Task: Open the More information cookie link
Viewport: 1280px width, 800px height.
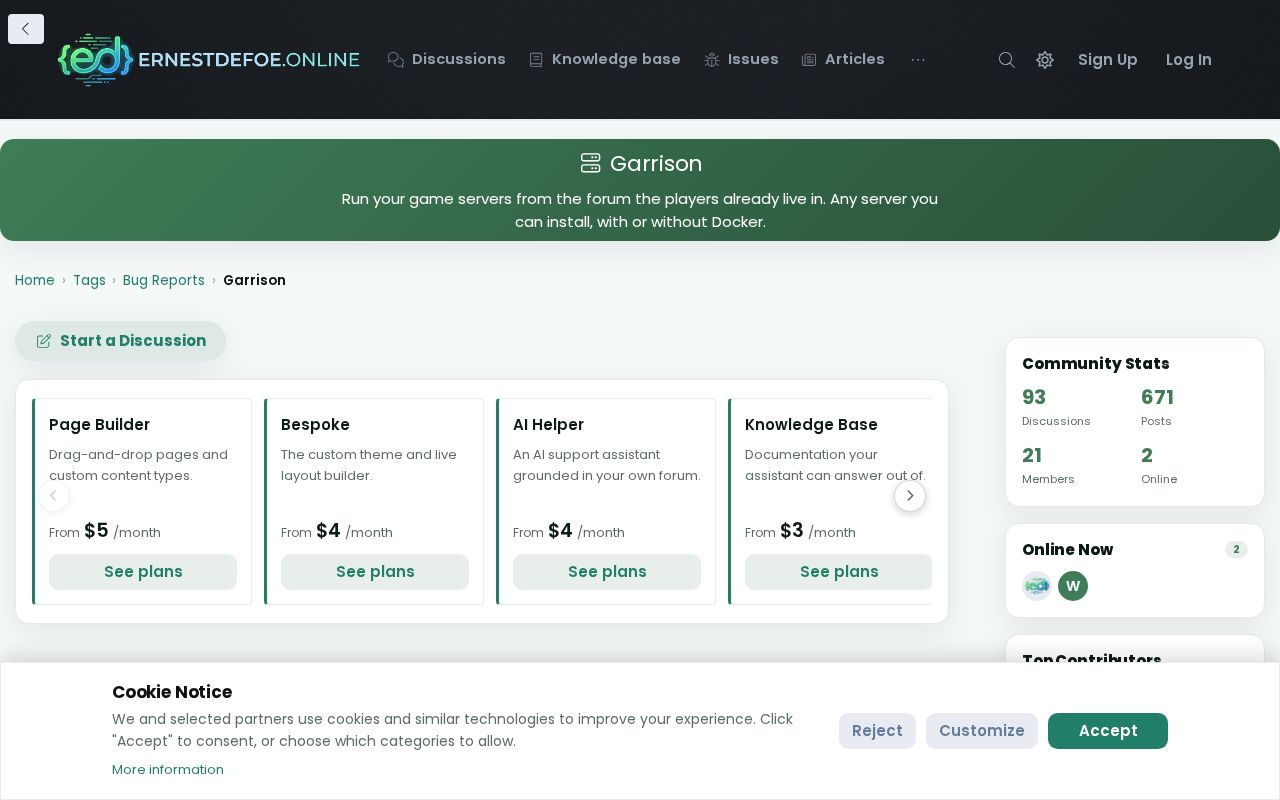Action: [168, 770]
